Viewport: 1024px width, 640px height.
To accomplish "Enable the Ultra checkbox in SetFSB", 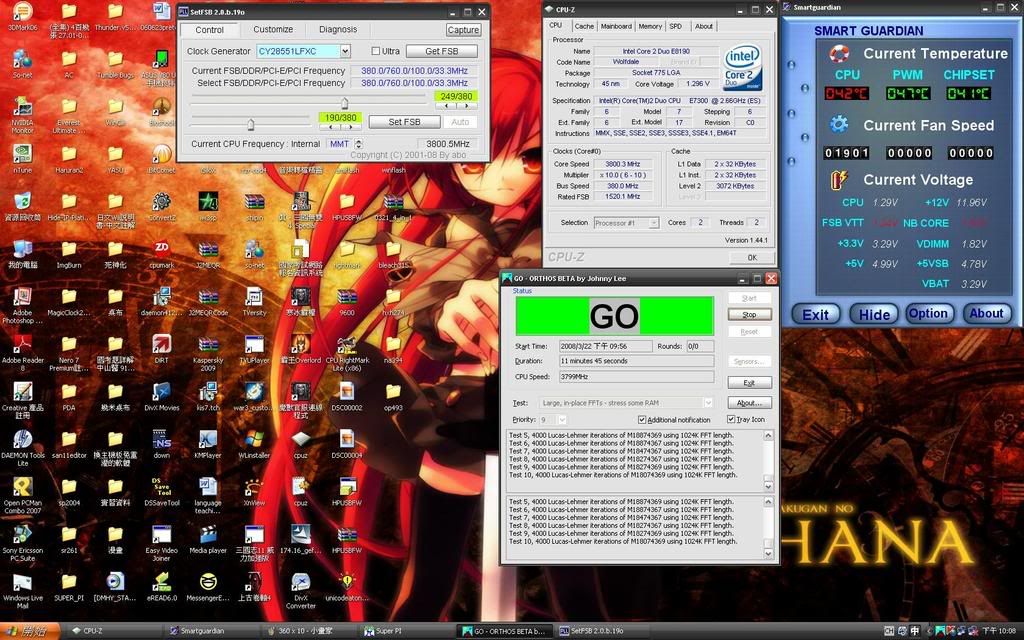I will [x=376, y=51].
